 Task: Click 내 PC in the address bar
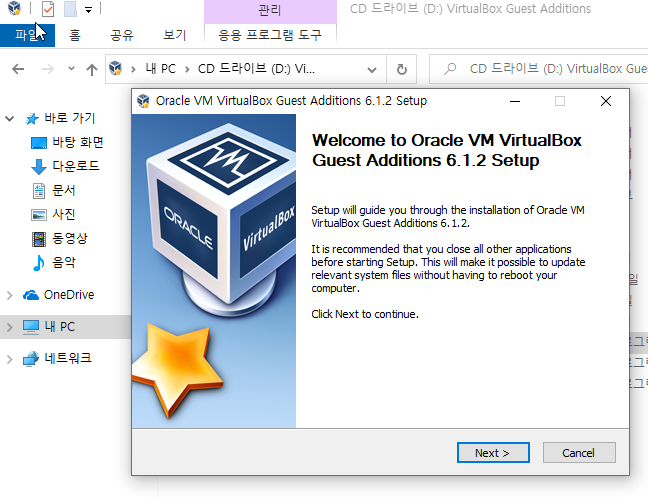(161, 69)
